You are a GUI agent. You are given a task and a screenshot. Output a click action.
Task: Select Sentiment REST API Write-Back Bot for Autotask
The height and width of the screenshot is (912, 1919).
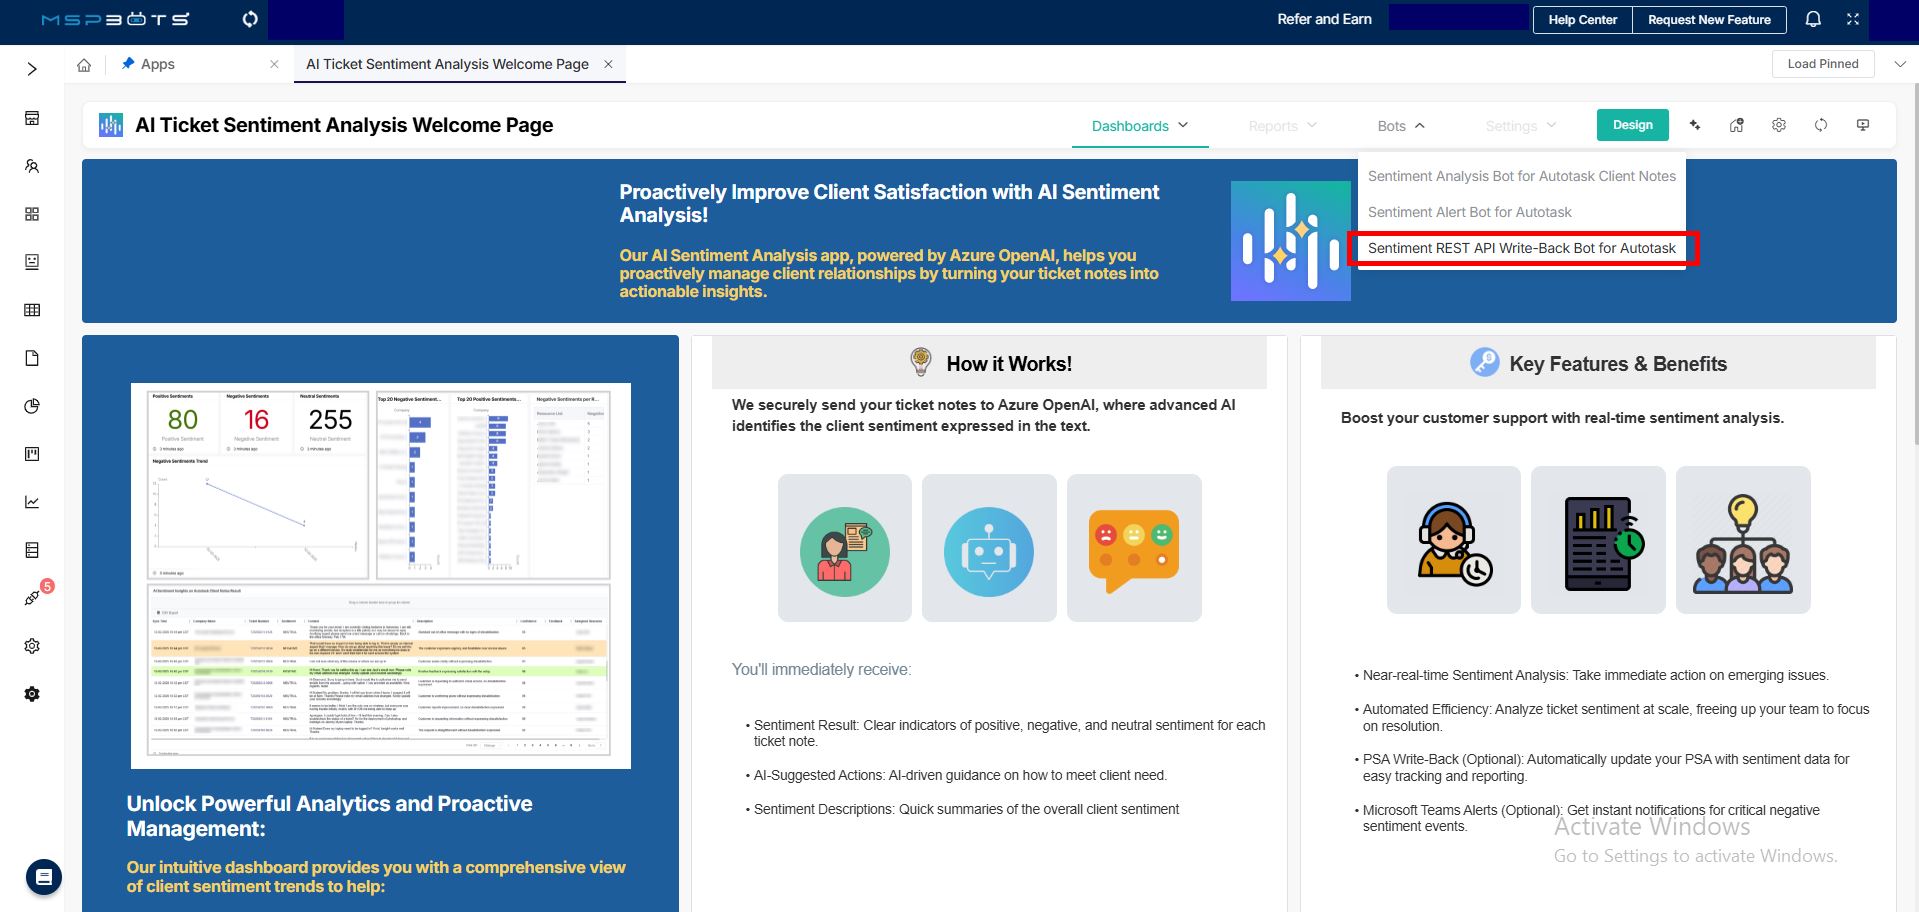point(1521,248)
